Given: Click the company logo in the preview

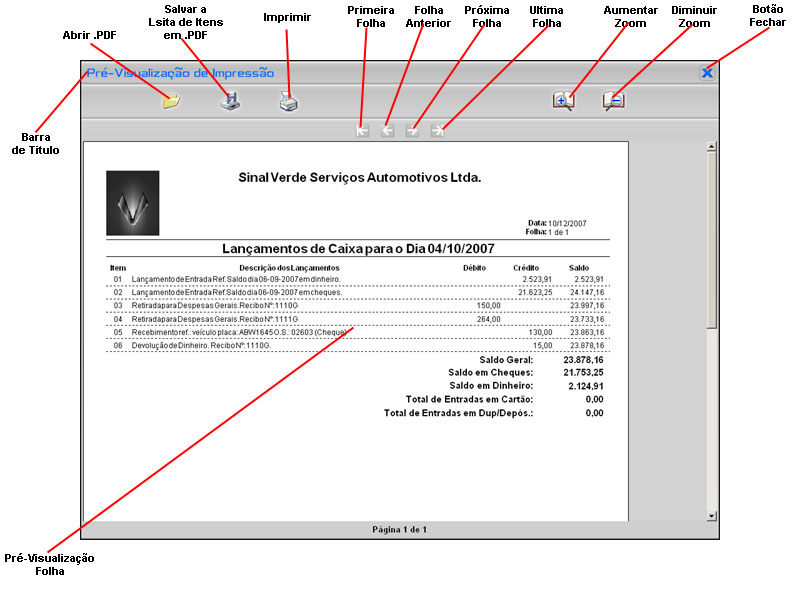Looking at the screenshot, I should pos(133,203).
